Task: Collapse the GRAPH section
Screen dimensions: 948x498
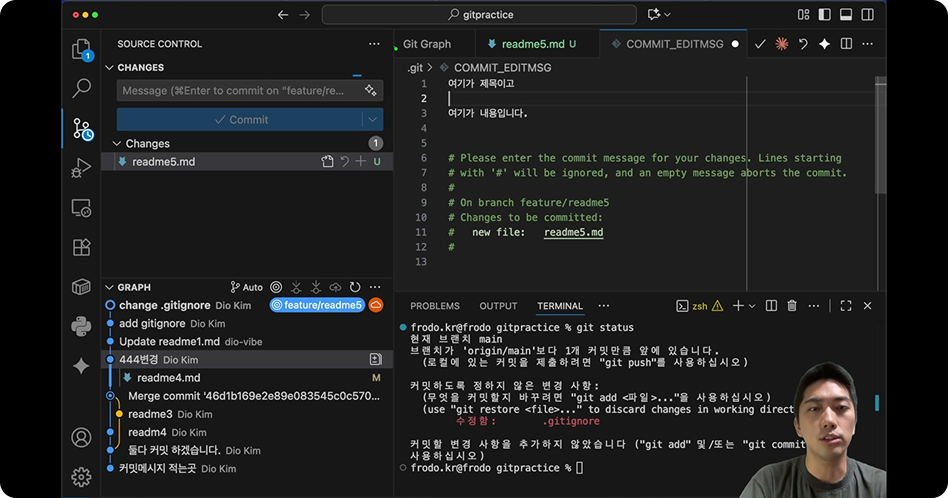Action: pyautogui.click(x=109, y=287)
